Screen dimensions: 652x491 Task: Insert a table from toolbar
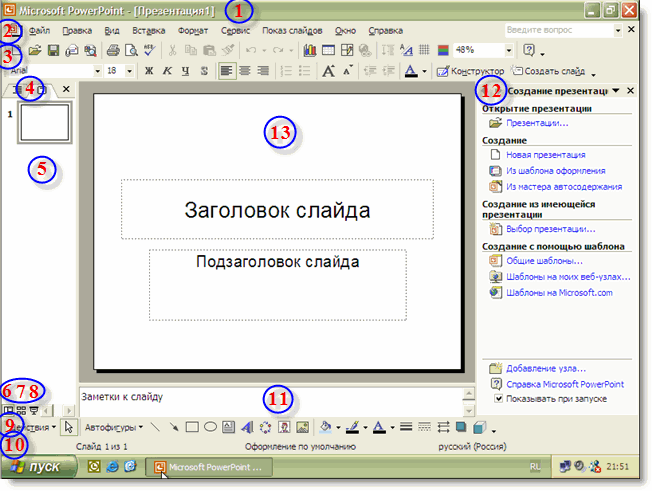pyautogui.click(x=328, y=51)
